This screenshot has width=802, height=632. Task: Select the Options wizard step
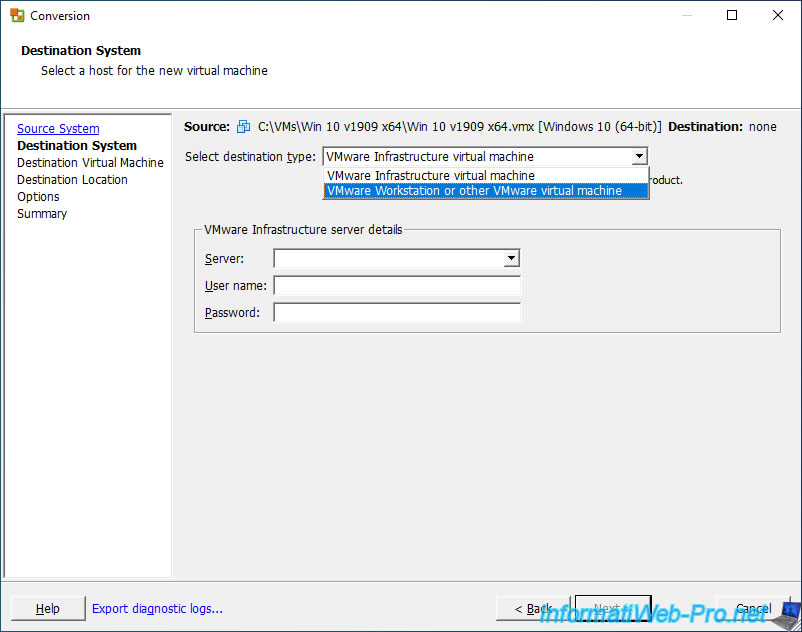click(38, 196)
